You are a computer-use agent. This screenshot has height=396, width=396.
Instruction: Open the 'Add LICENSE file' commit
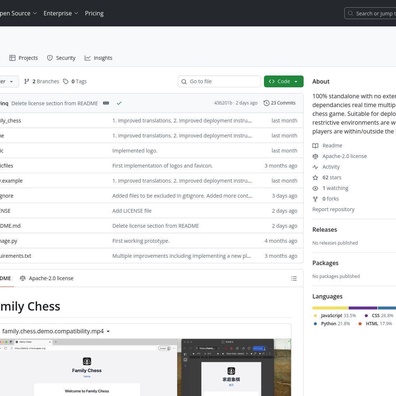[x=132, y=211]
